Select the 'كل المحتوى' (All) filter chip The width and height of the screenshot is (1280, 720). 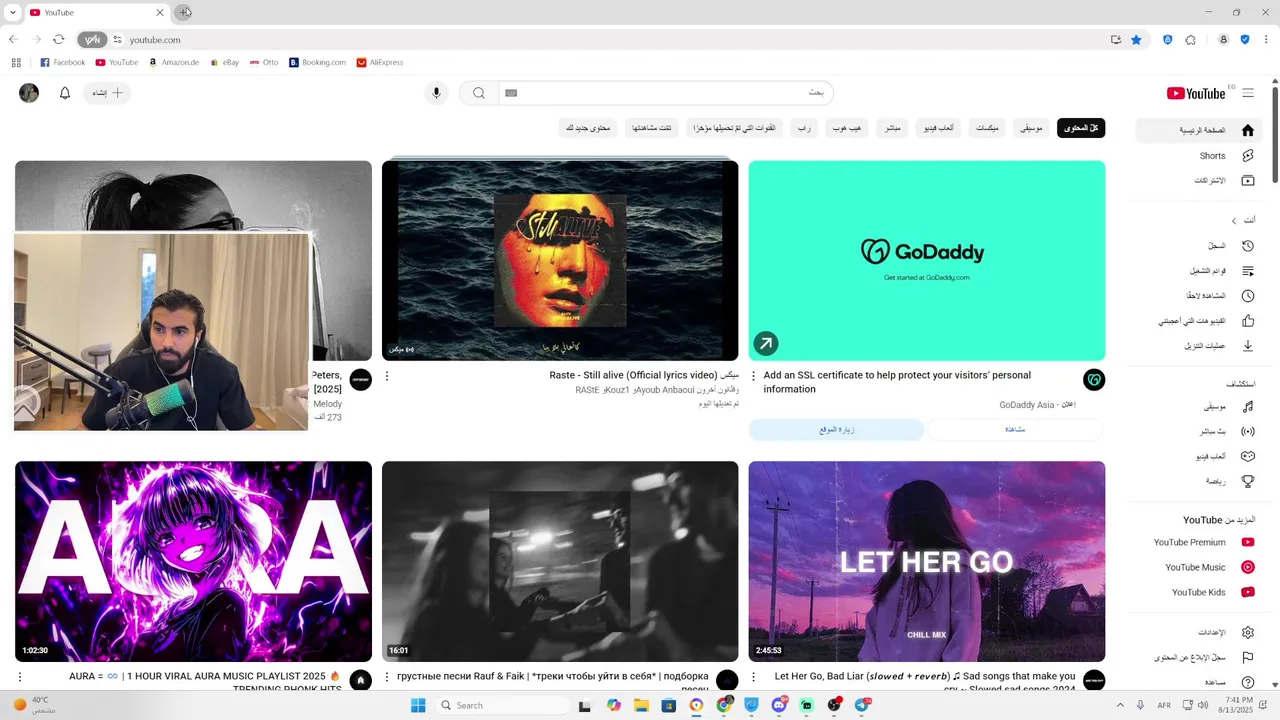pyautogui.click(x=1081, y=128)
